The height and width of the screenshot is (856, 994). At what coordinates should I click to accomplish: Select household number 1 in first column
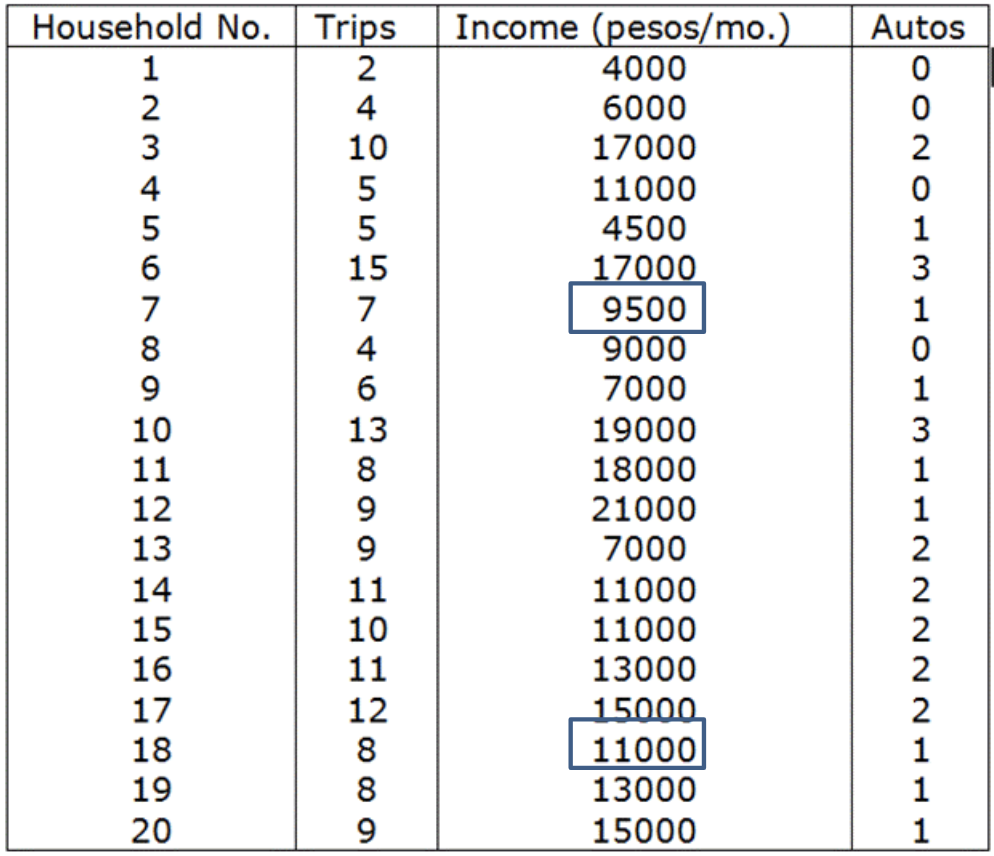tap(151, 68)
